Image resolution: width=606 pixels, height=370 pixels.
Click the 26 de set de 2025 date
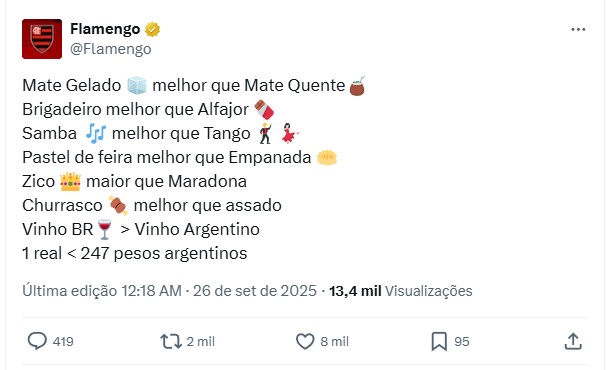[255, 291]
